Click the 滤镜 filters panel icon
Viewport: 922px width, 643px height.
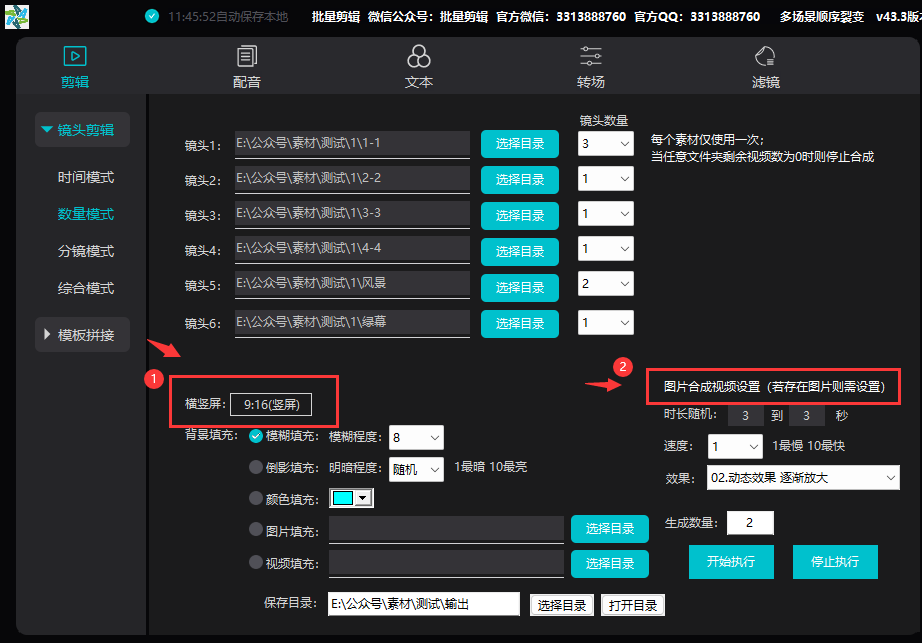tap(765, 56)
